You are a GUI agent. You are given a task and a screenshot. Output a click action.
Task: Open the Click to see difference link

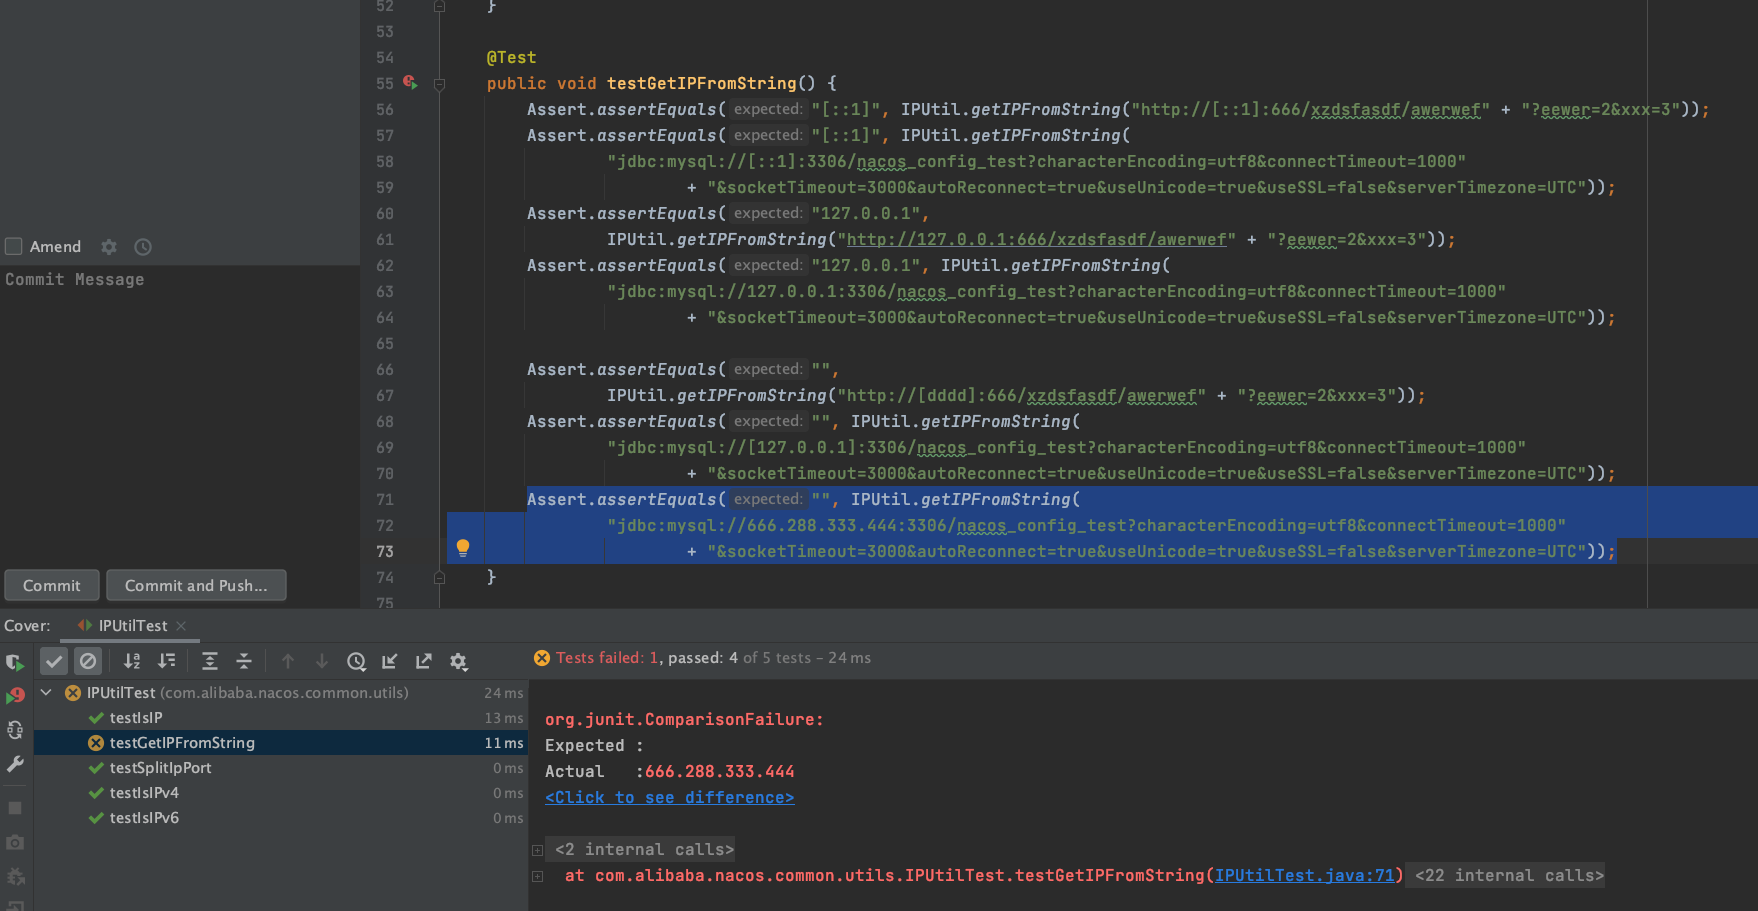669,797
